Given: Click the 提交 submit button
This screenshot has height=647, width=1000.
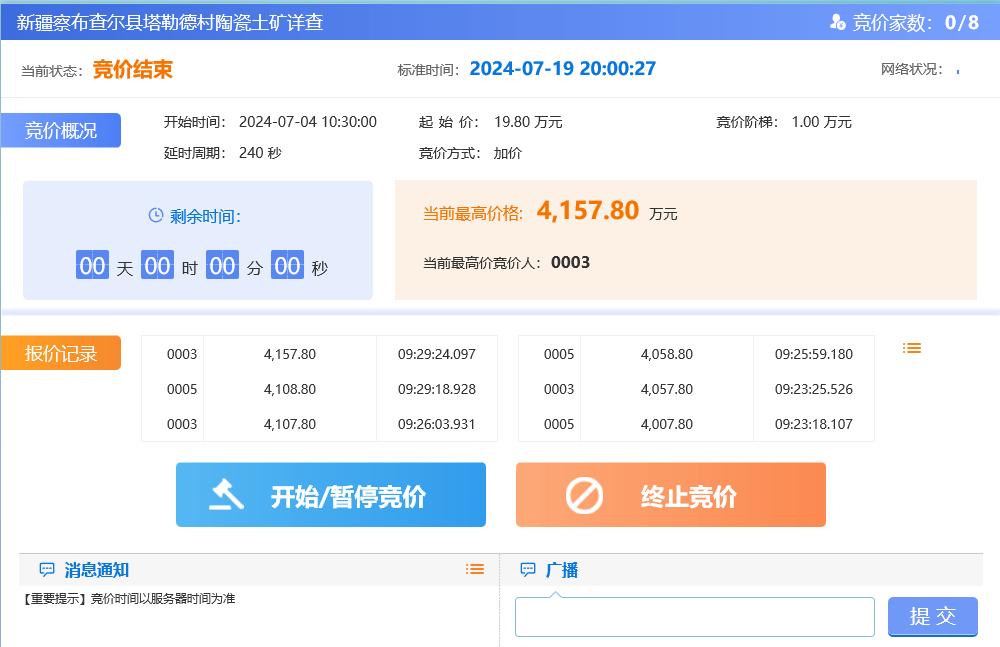Looking at the screenshot, I should click(933, 616).
